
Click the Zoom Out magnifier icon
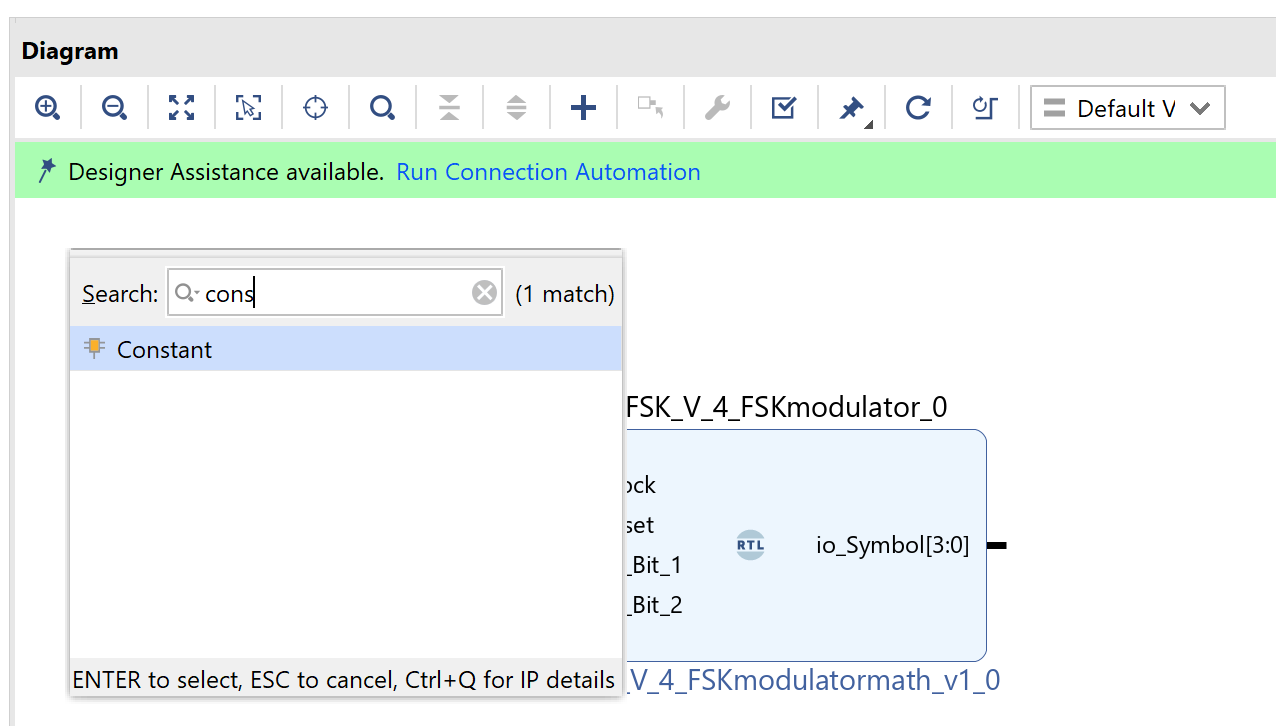click(x=114, y=108)
